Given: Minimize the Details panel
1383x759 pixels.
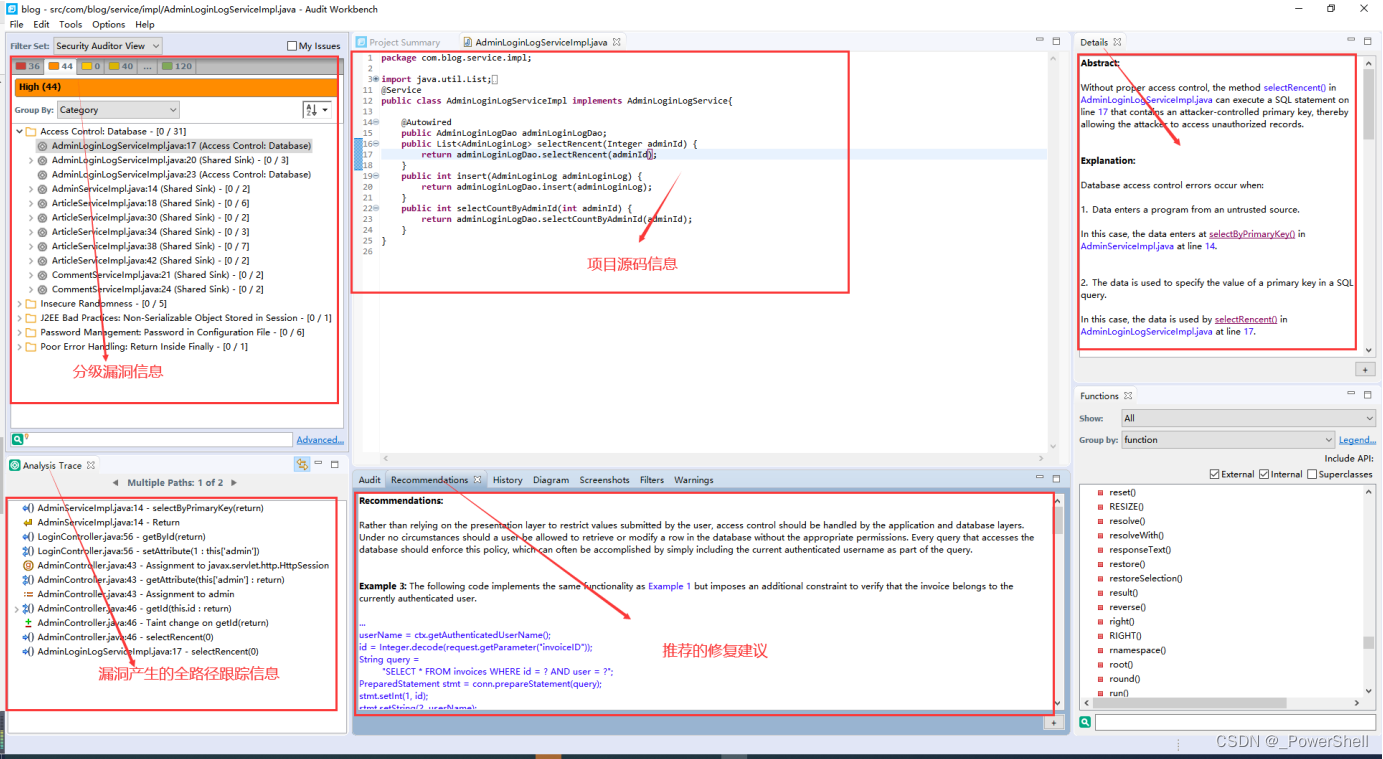Looking at the screenshot, I should point(1352,41).
